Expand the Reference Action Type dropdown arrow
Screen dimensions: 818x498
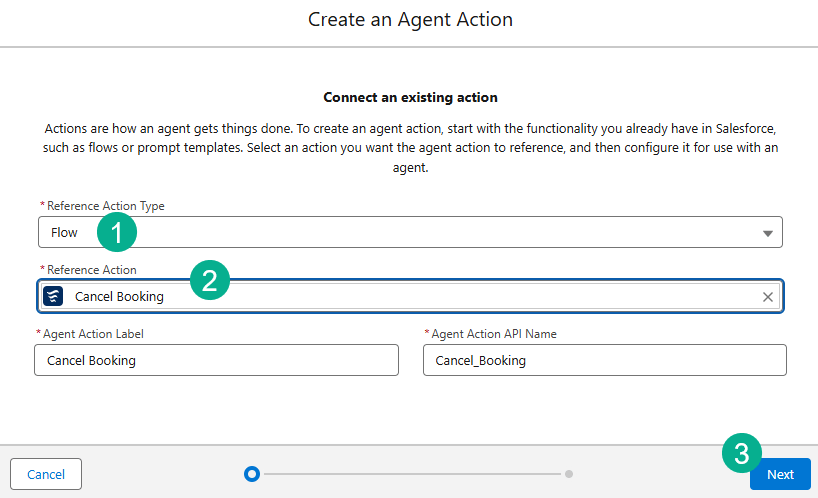pos(767,233)
